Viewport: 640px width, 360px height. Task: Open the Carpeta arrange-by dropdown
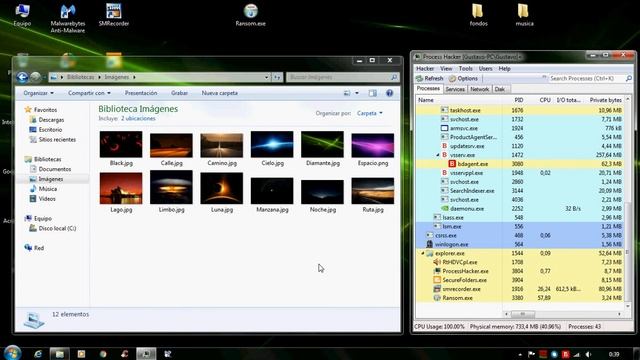(x=370, y=113)
